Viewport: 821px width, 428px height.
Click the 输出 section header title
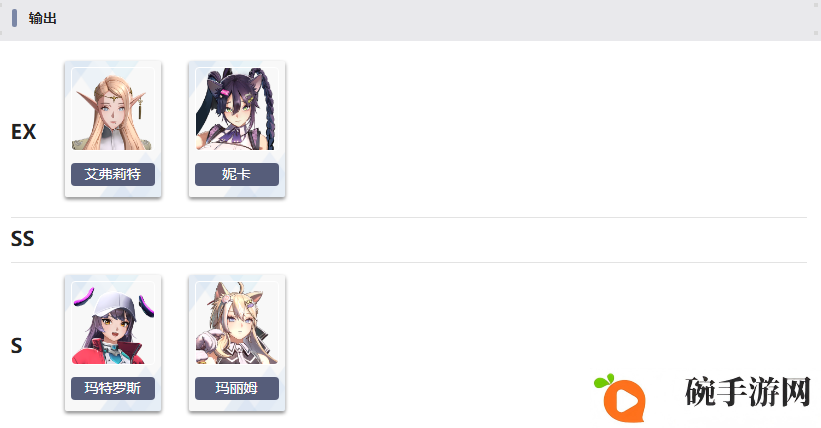click(x=42, y=18)
